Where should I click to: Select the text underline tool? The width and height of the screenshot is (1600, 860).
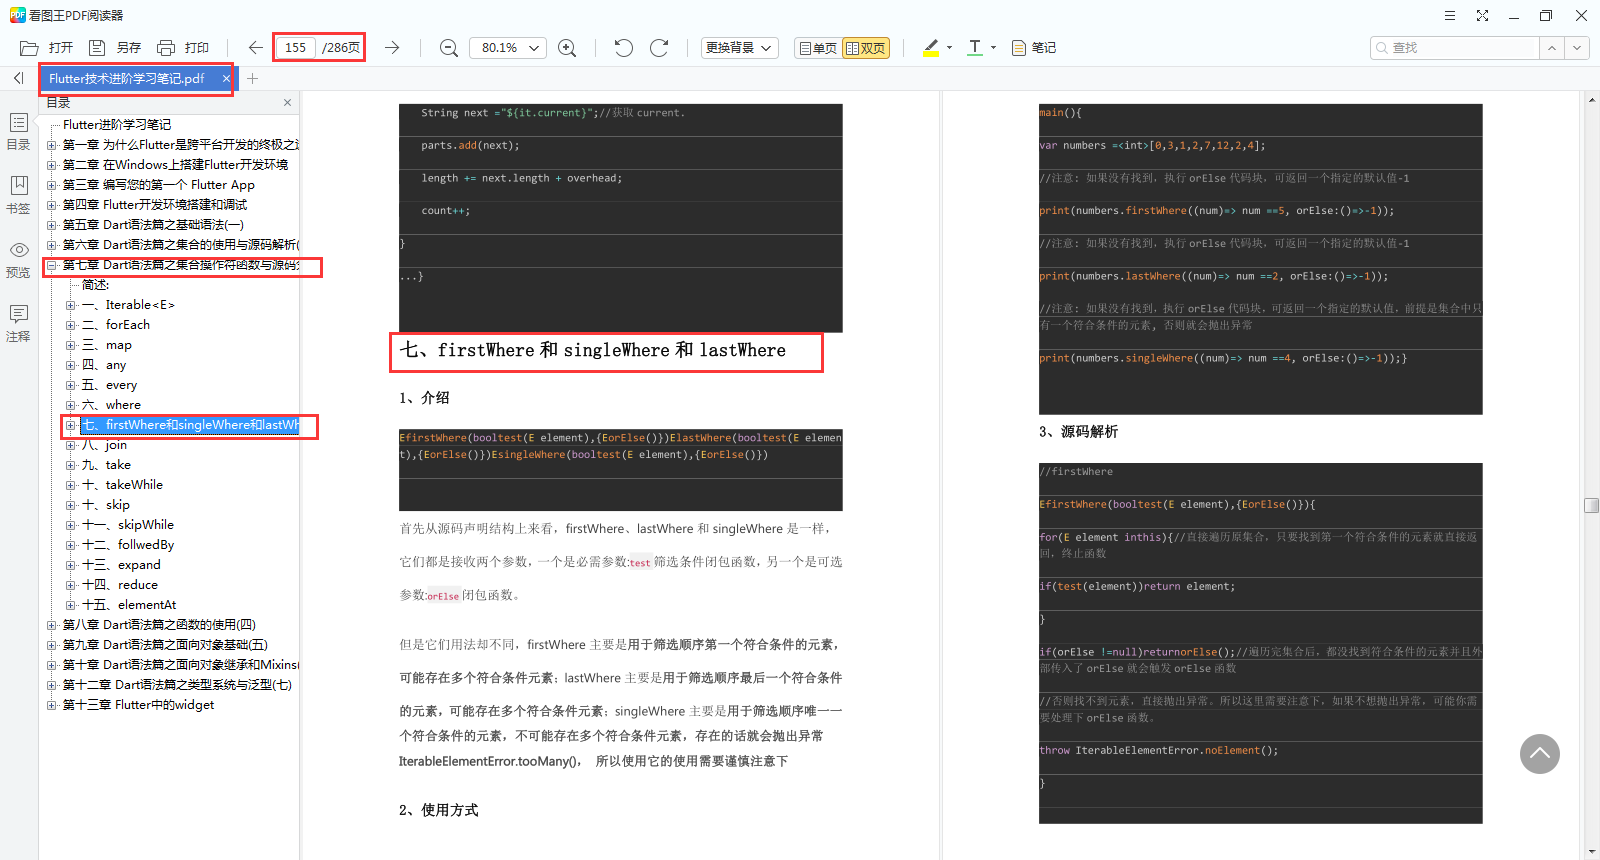click(975, 48)
